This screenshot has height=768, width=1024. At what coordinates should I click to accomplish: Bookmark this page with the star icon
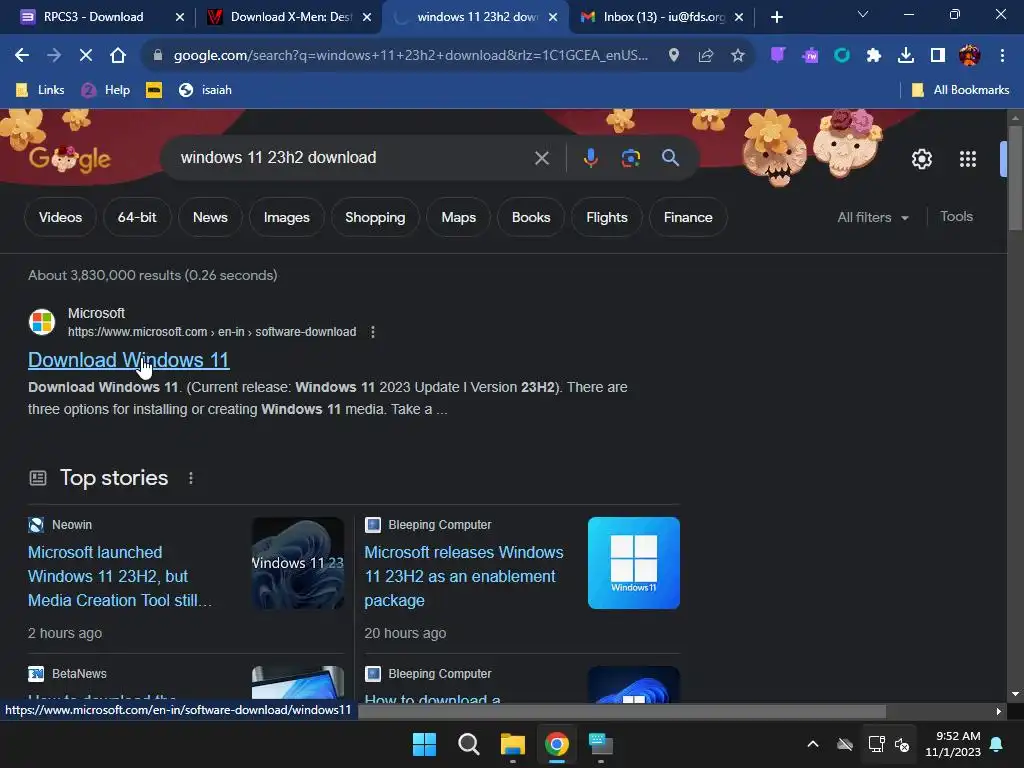737,56
